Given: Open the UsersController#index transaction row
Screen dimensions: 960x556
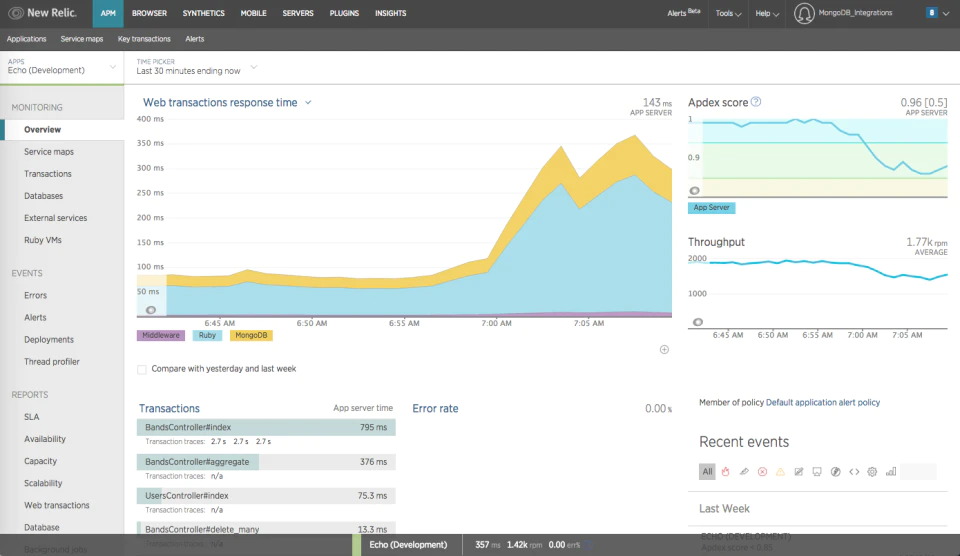Looking at the screenshot, I should tap(266, 496).
